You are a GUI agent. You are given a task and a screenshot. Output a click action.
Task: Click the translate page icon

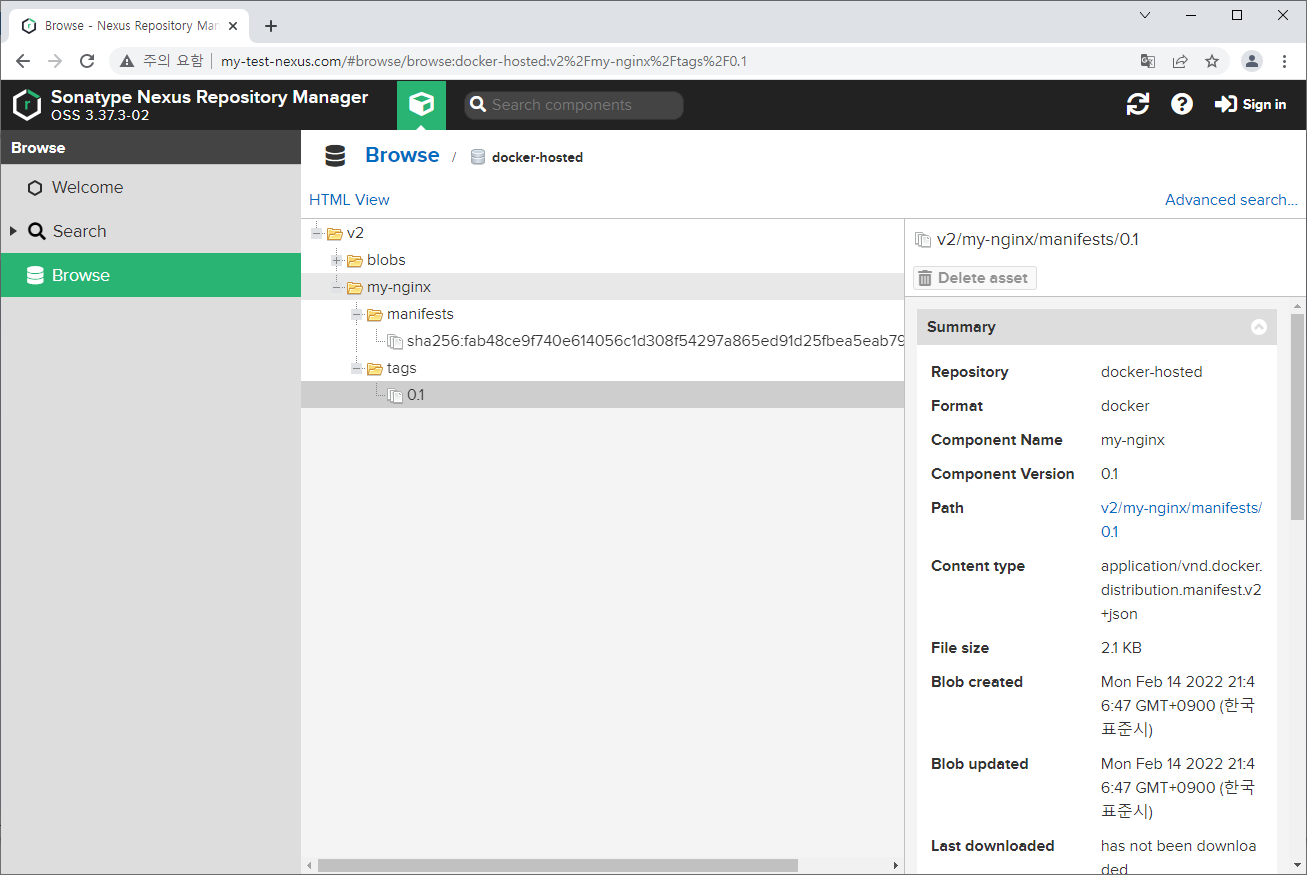1148,61
